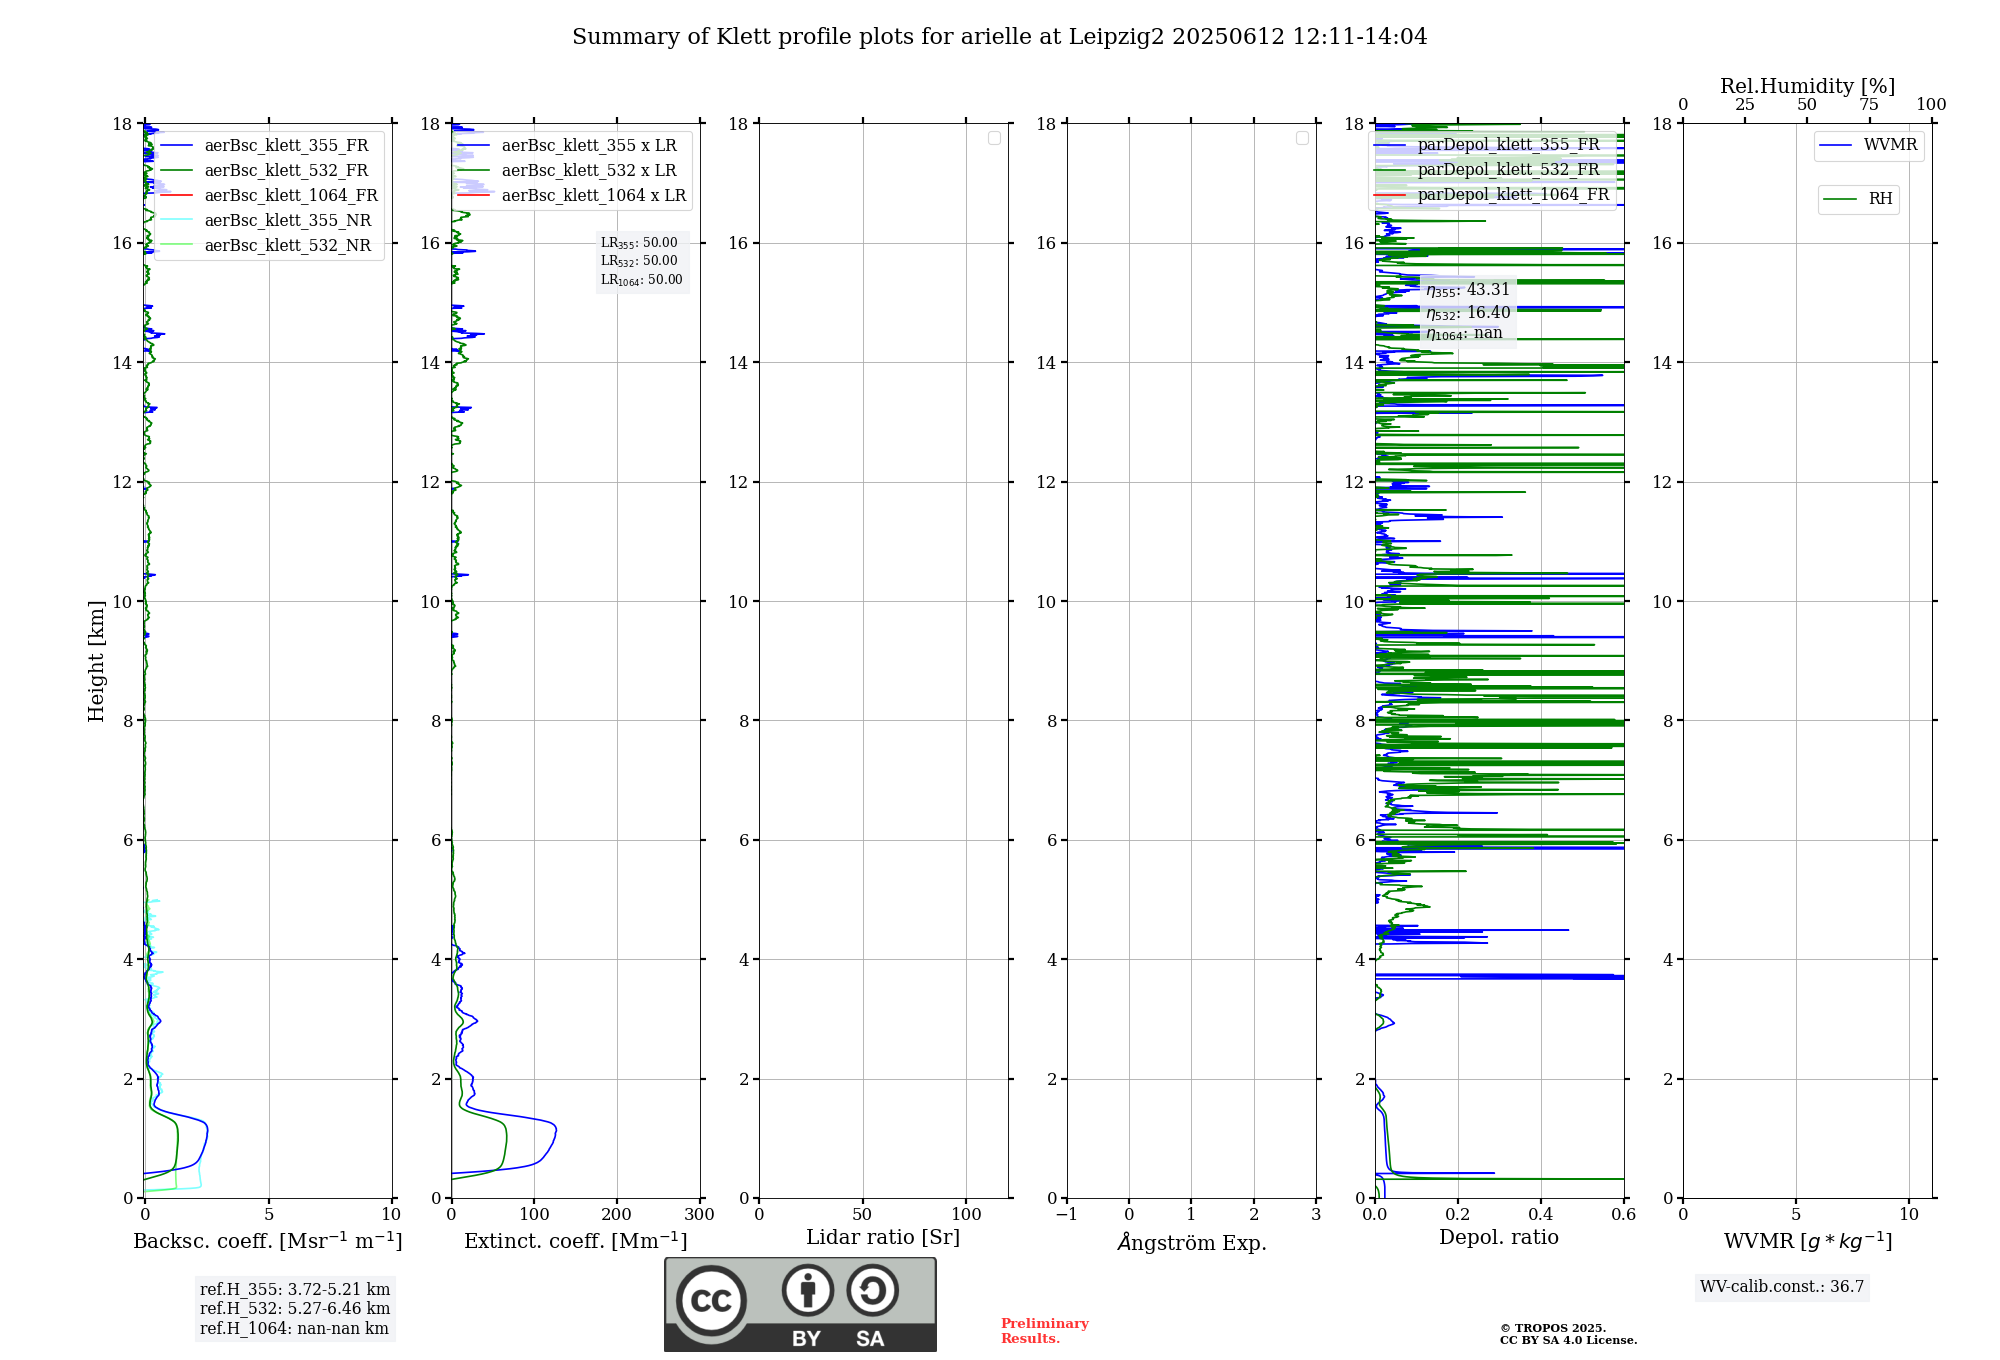The width and height of the screenshot is (2000, 1360).
Task: Click the Rel.Humidity [%] top axis label
Action: (1808, 86)
